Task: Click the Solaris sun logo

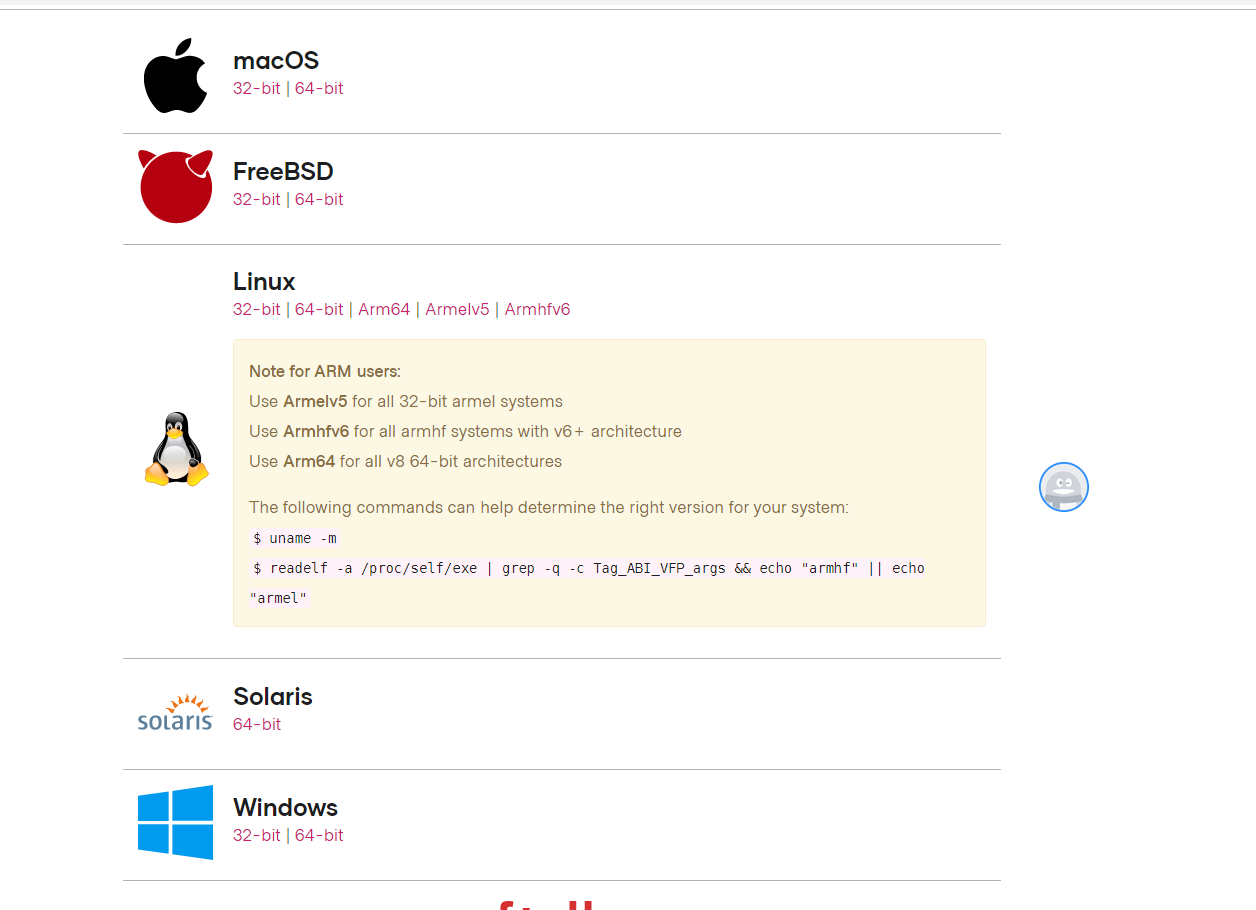Action: tap(175, 712)
